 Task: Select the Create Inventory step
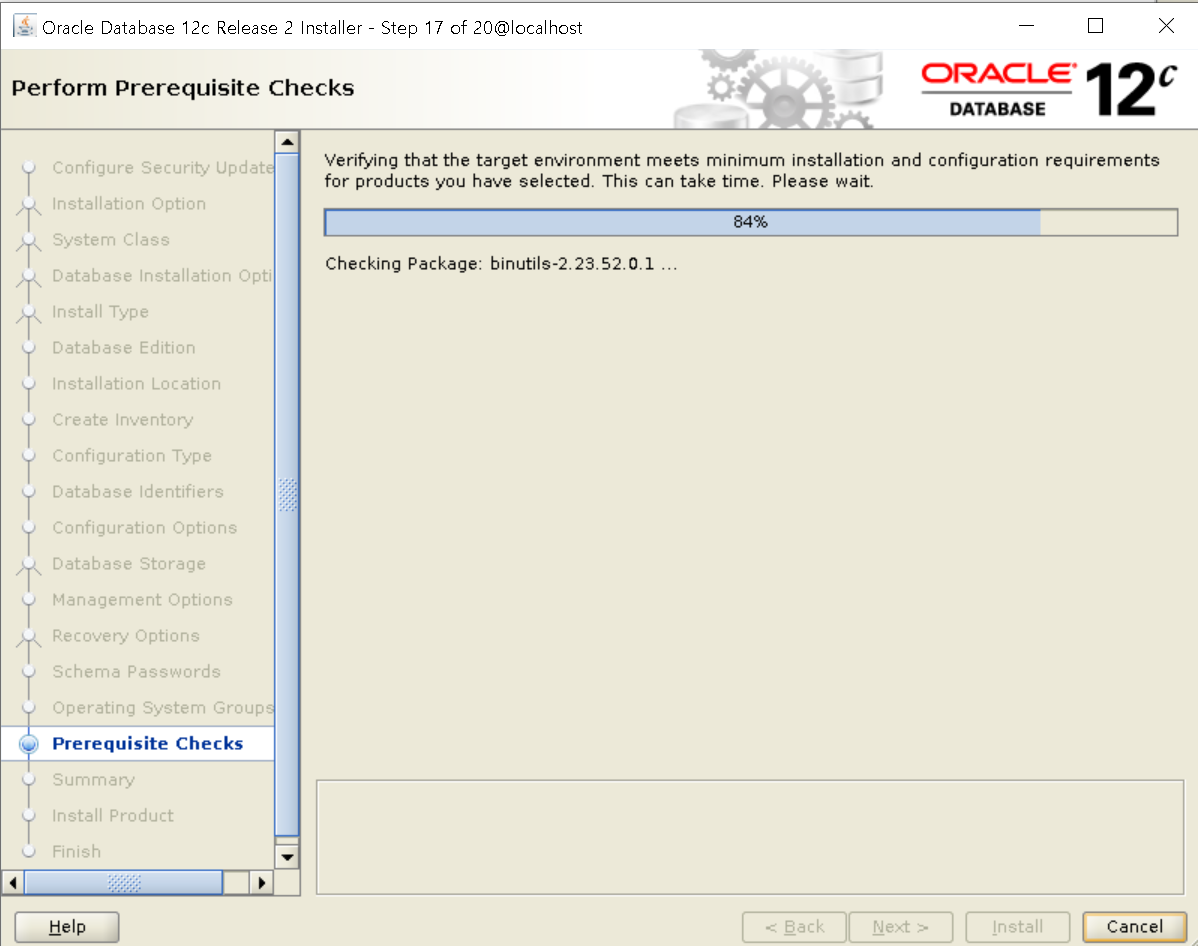click(x=122, y=419)
